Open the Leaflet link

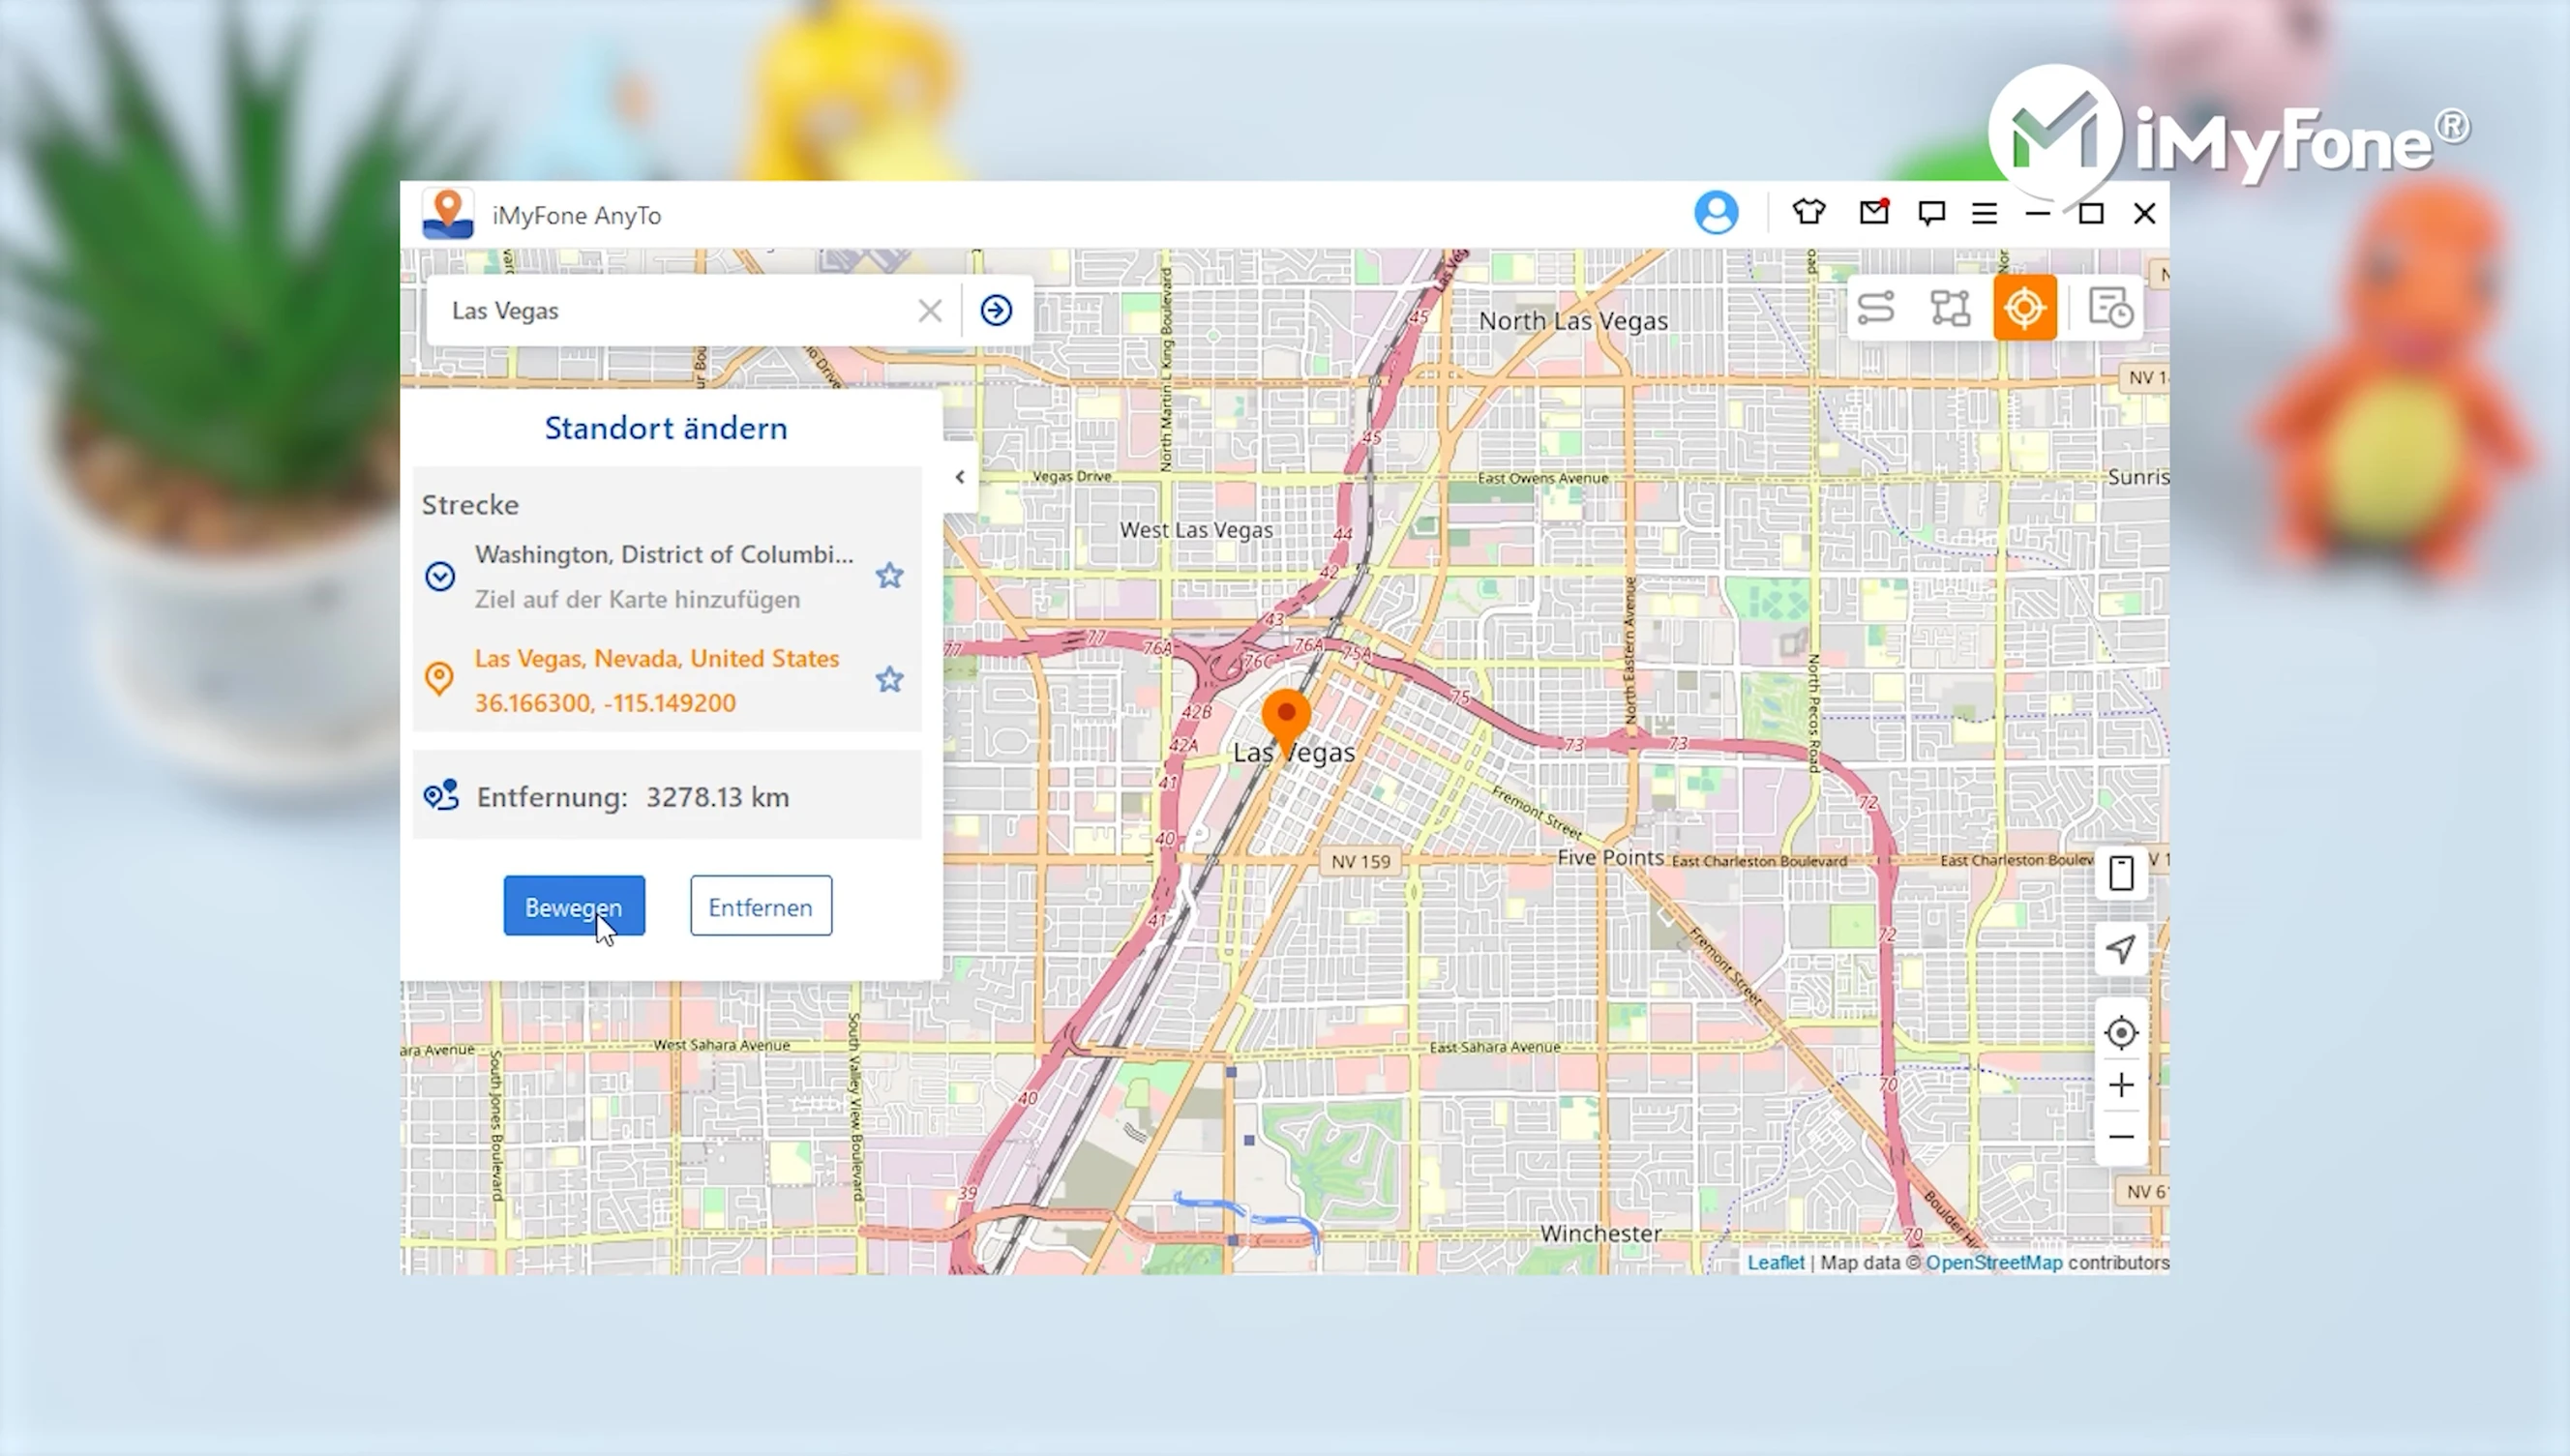click(x=1775, y=1263)
